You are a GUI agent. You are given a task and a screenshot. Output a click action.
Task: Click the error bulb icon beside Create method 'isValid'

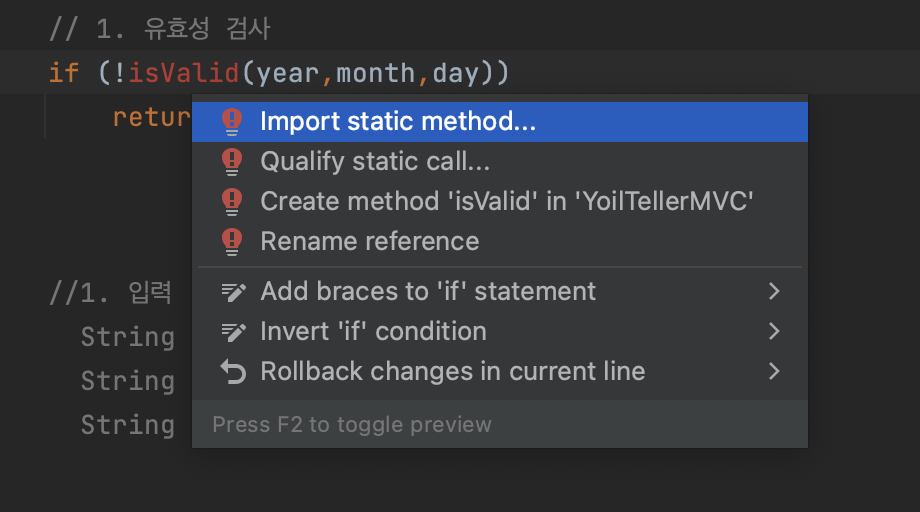pos(232,201)
